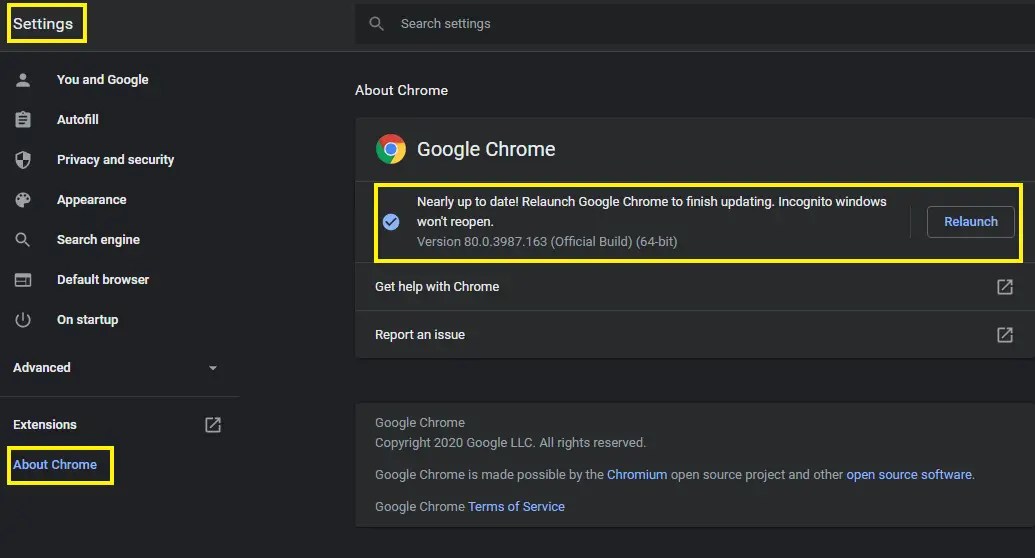Click the Nearly up to date message
This screenshot has width=1035, height=558.
(x=651, y=211)
